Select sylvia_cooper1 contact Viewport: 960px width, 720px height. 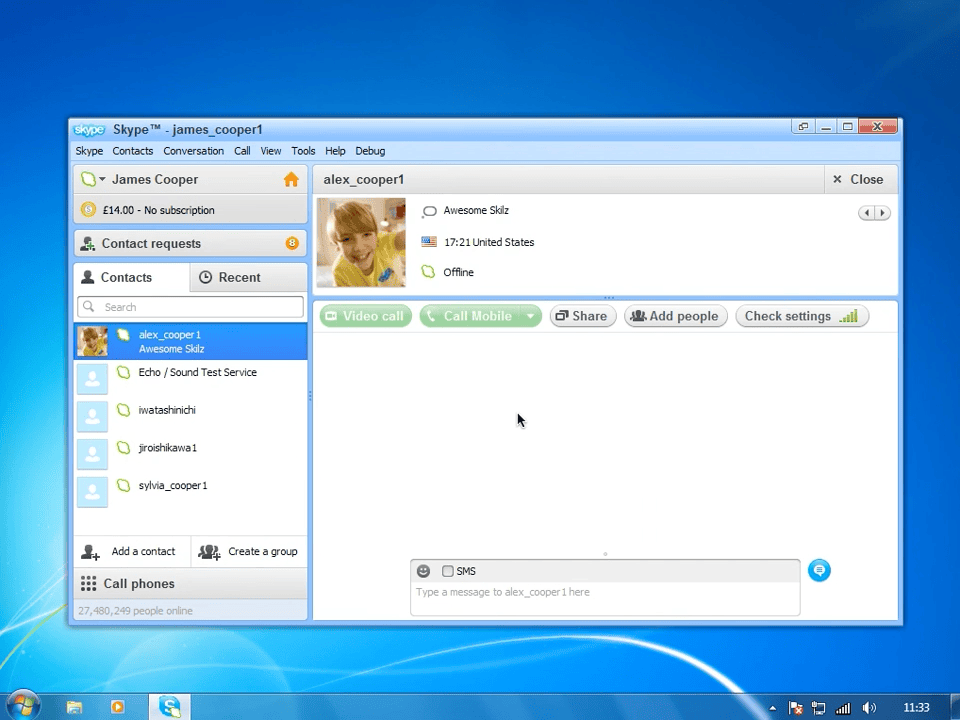click(190, 492)
